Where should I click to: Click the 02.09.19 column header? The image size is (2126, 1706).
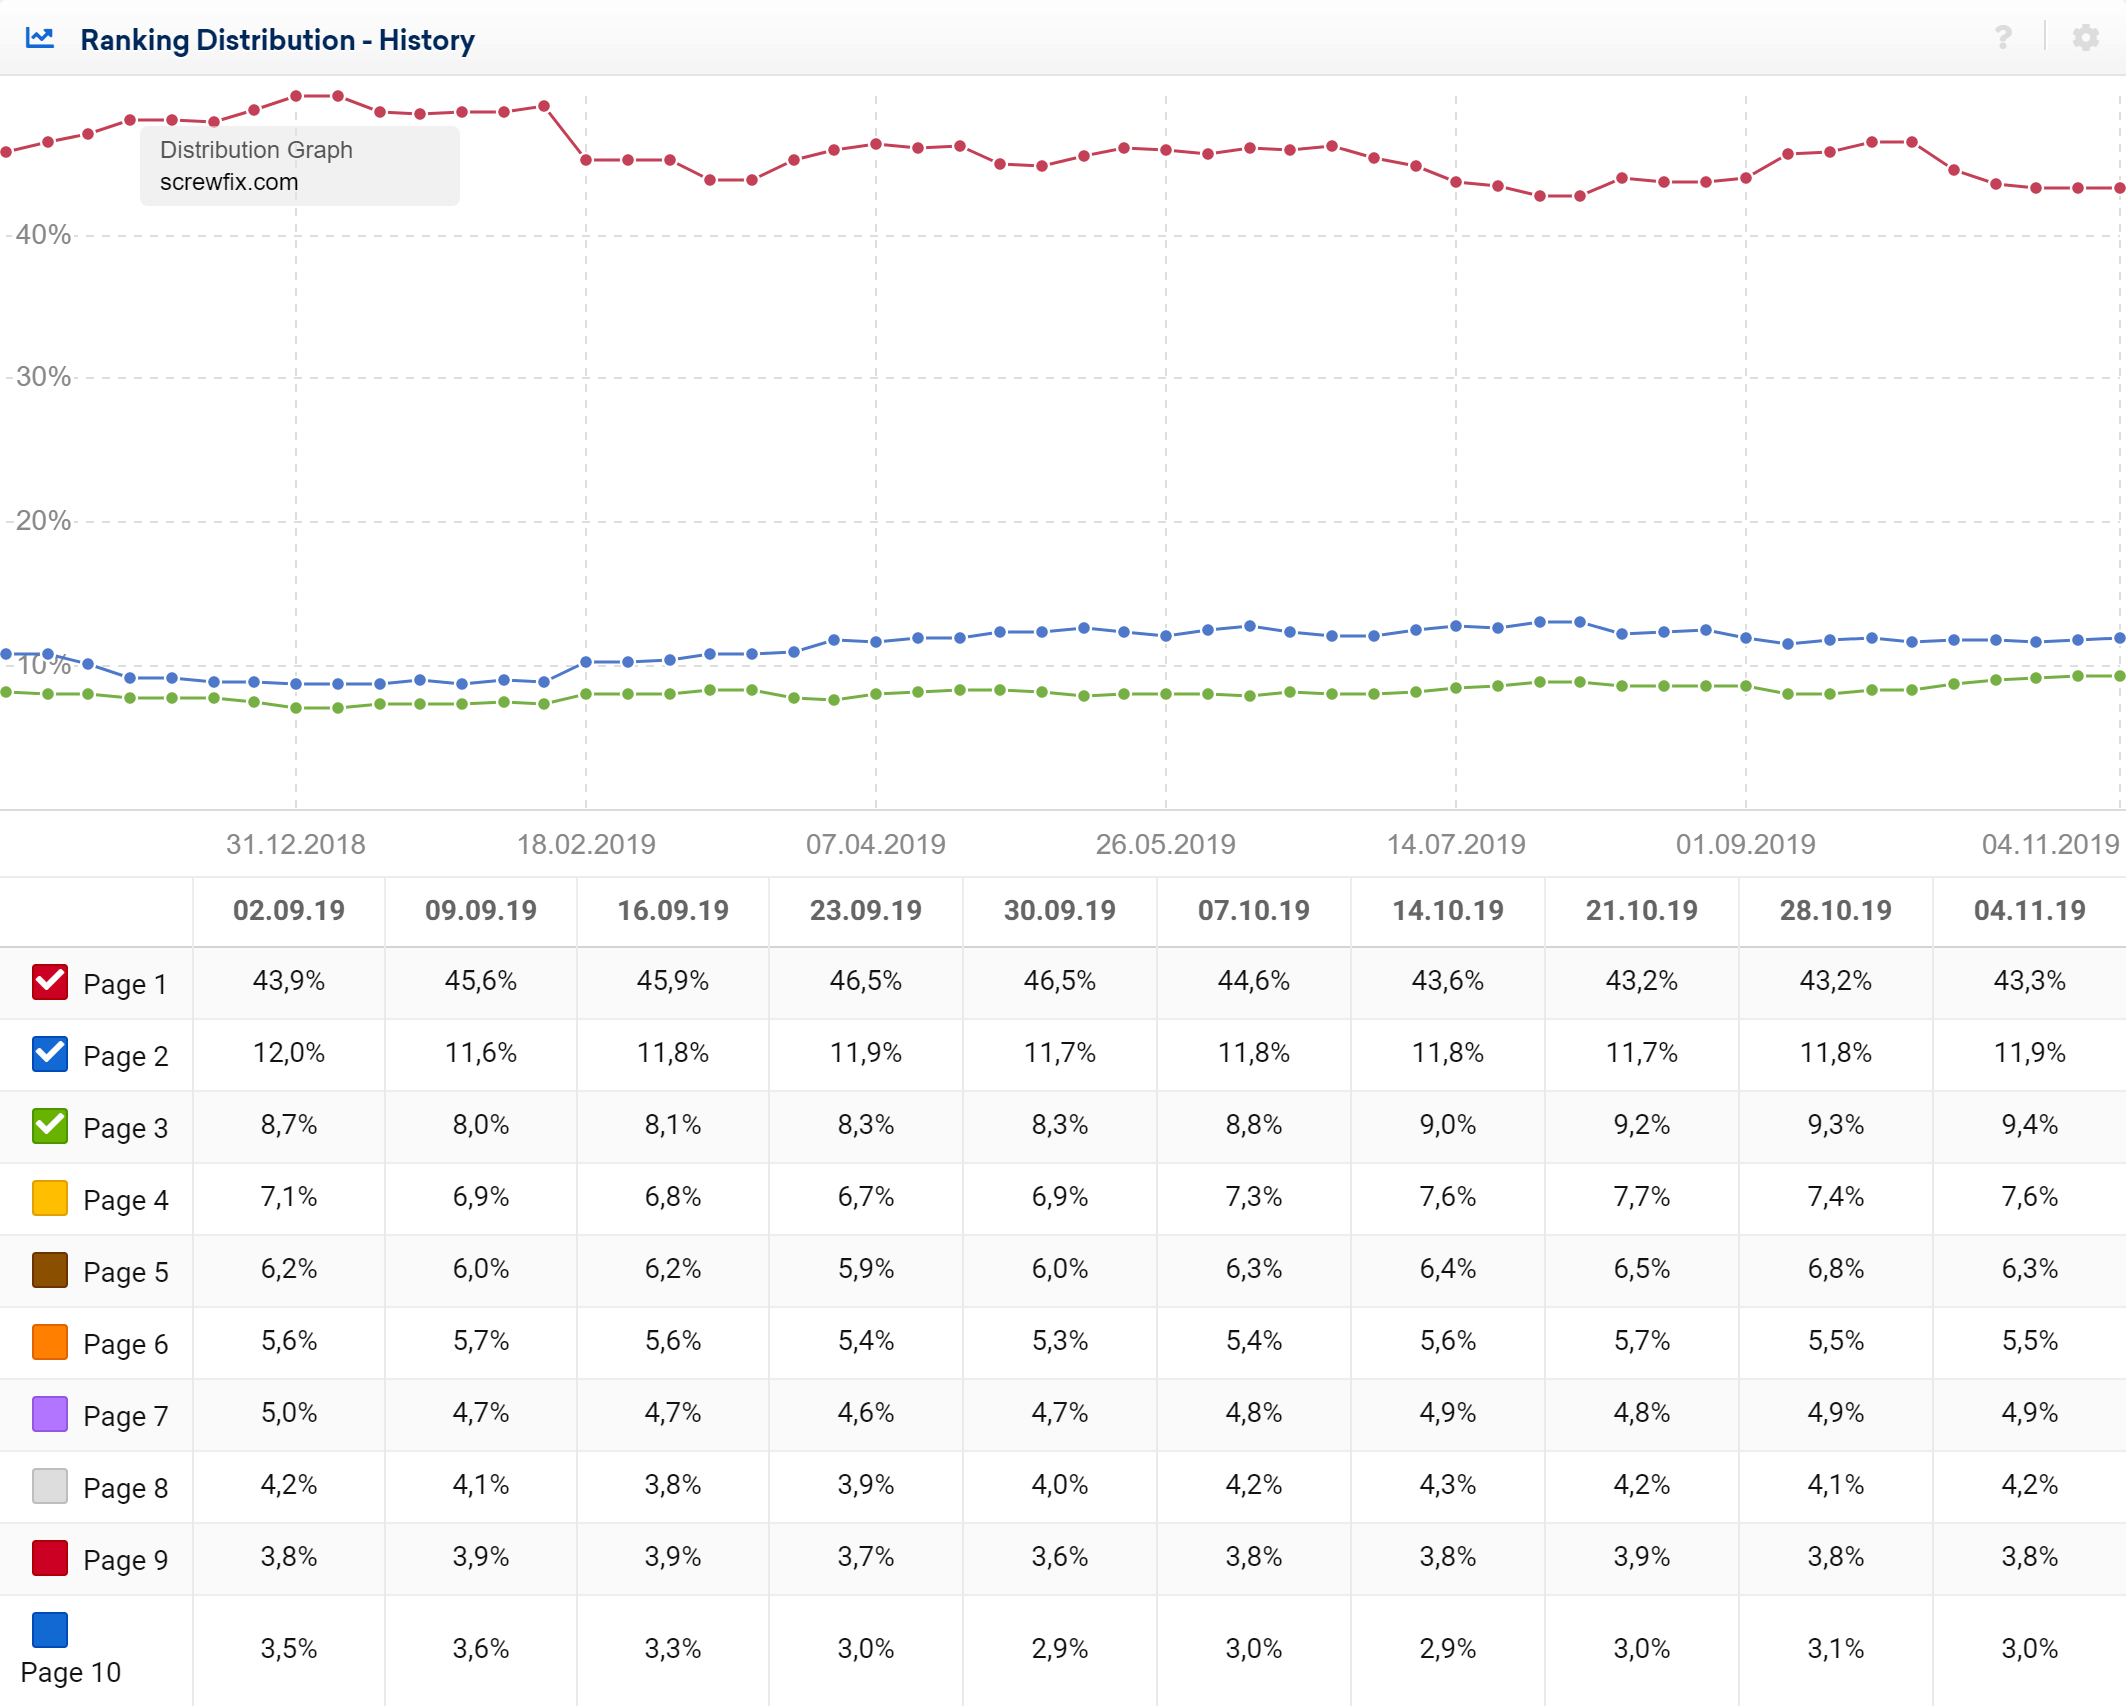(x=288, y=911)
